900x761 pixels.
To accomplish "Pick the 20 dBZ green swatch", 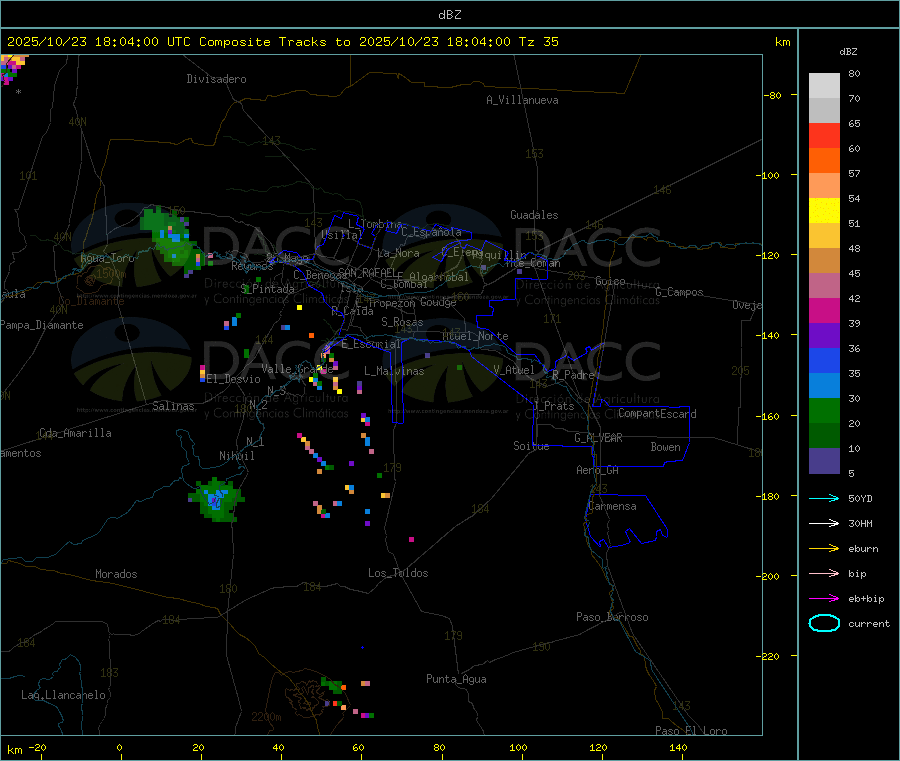I will tap(824, 411).
